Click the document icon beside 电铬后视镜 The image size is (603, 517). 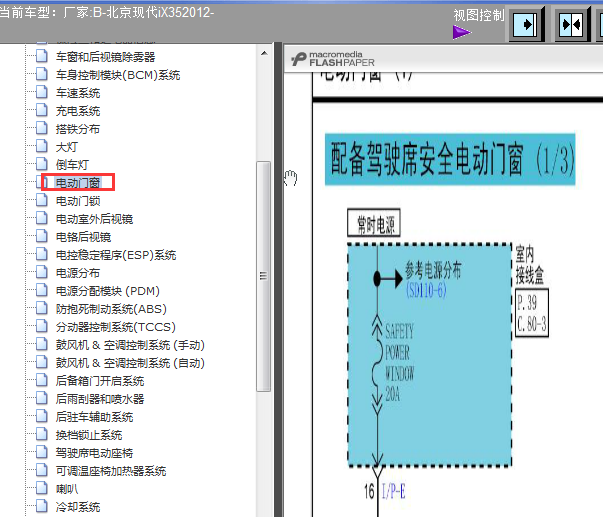point(42,236)
